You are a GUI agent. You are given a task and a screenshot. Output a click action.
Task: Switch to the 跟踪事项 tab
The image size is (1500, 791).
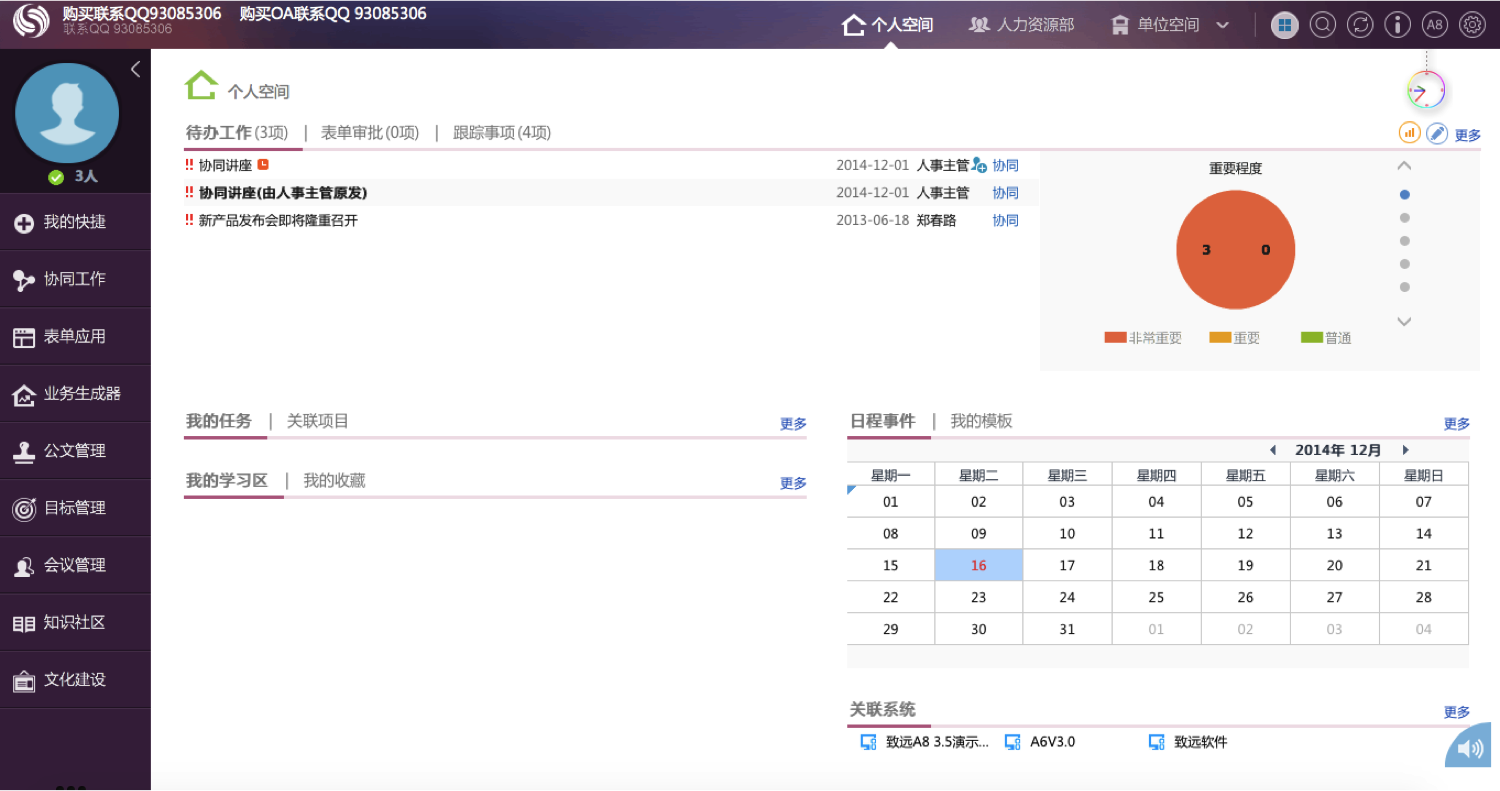[x=501, y=133]
